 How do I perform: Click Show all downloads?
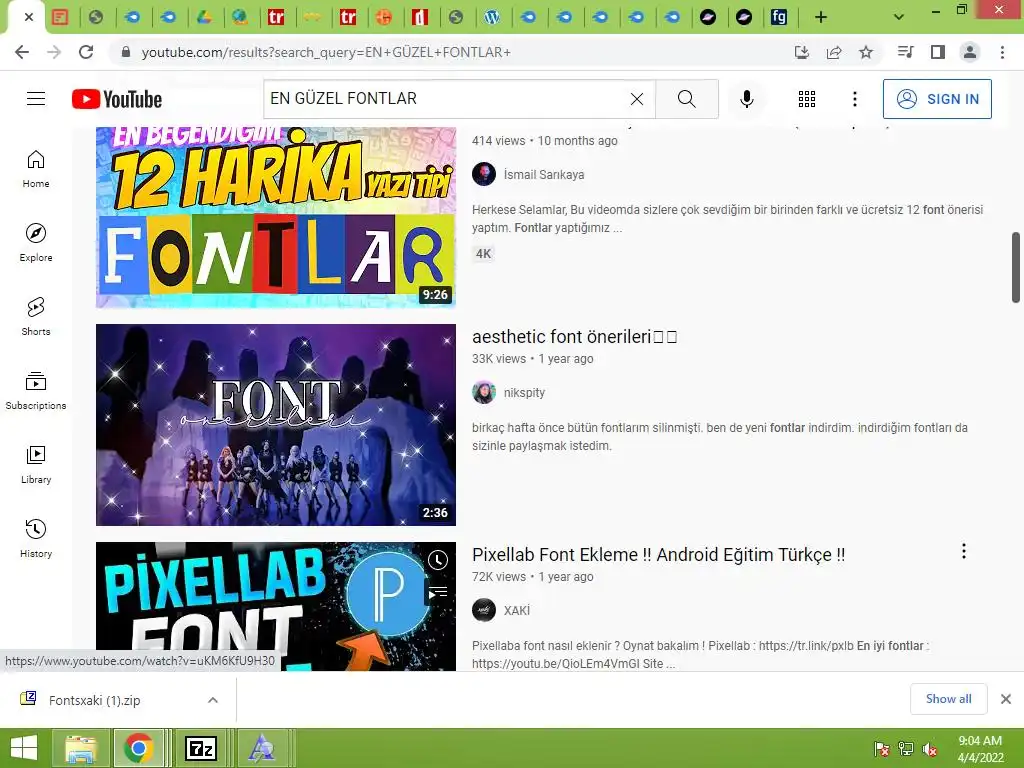(x=948, y=699)
